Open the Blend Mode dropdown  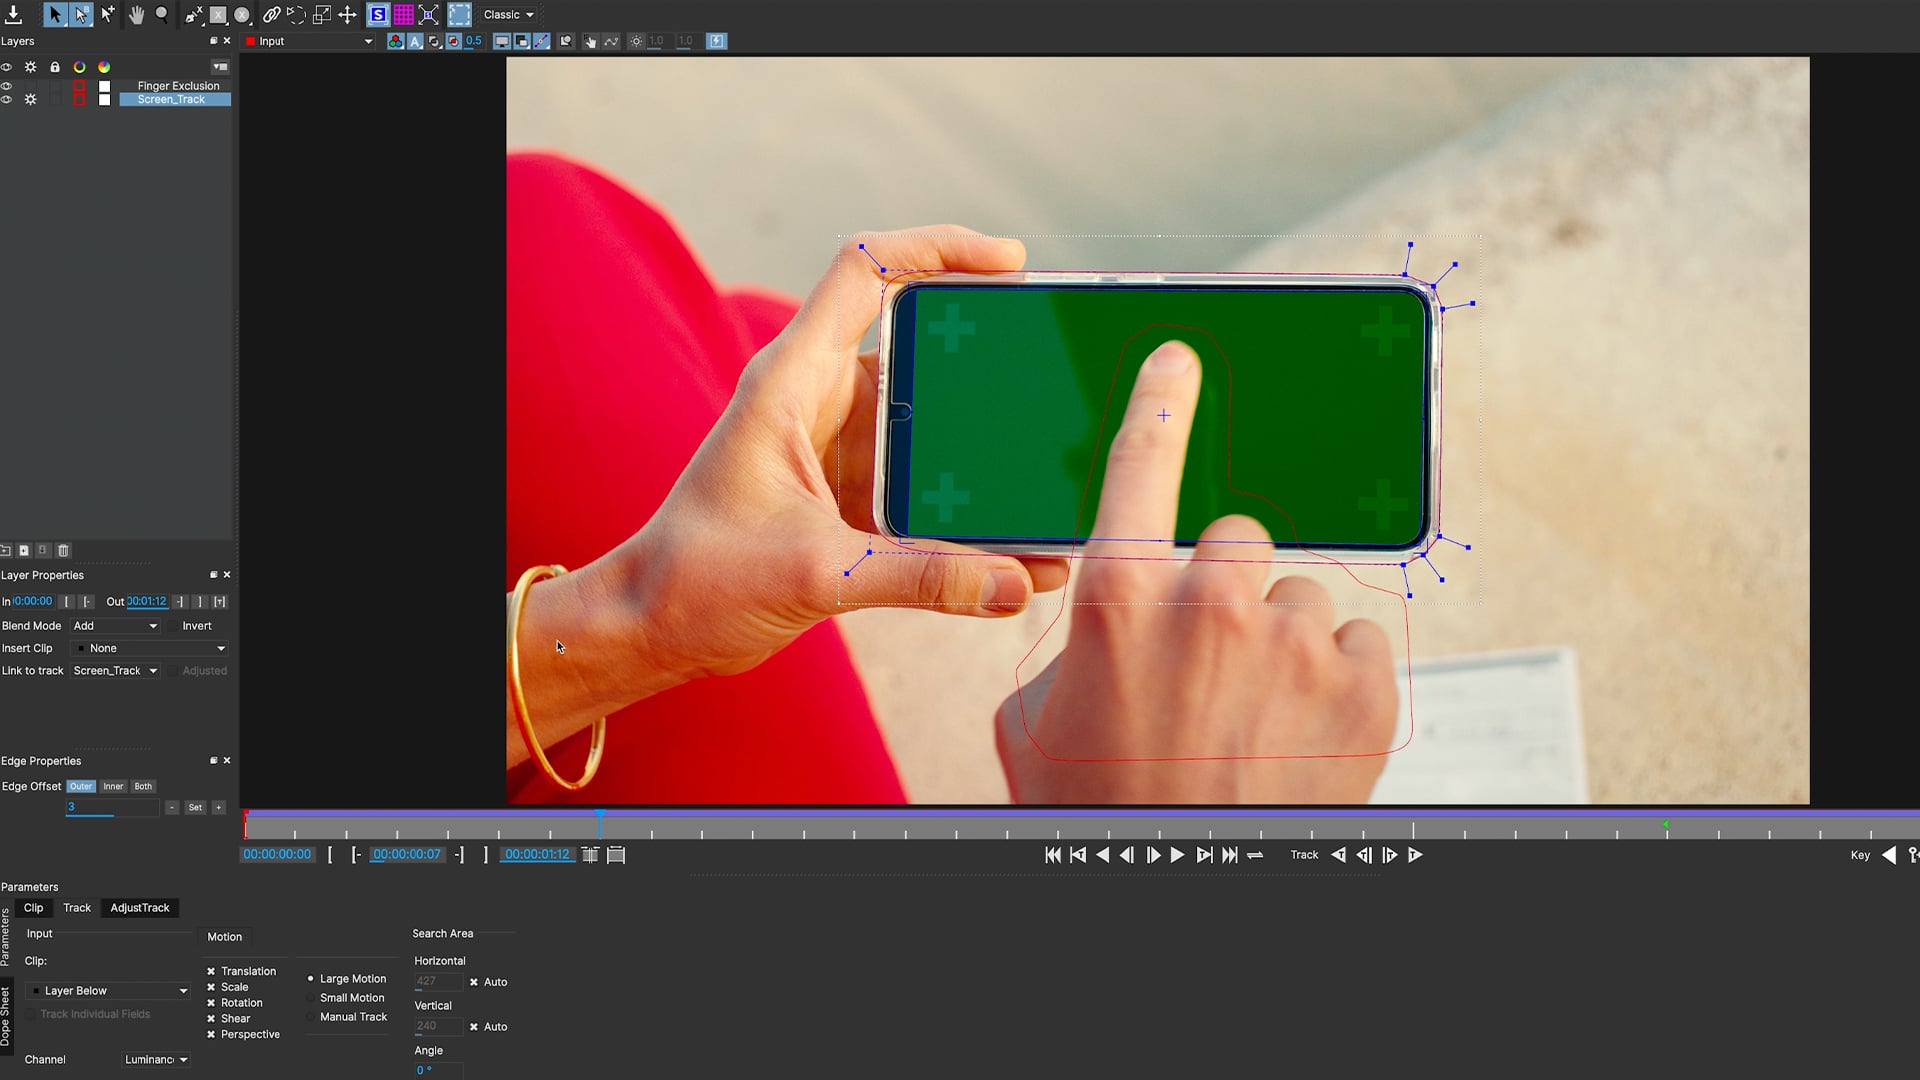click(x=115, y=626)
